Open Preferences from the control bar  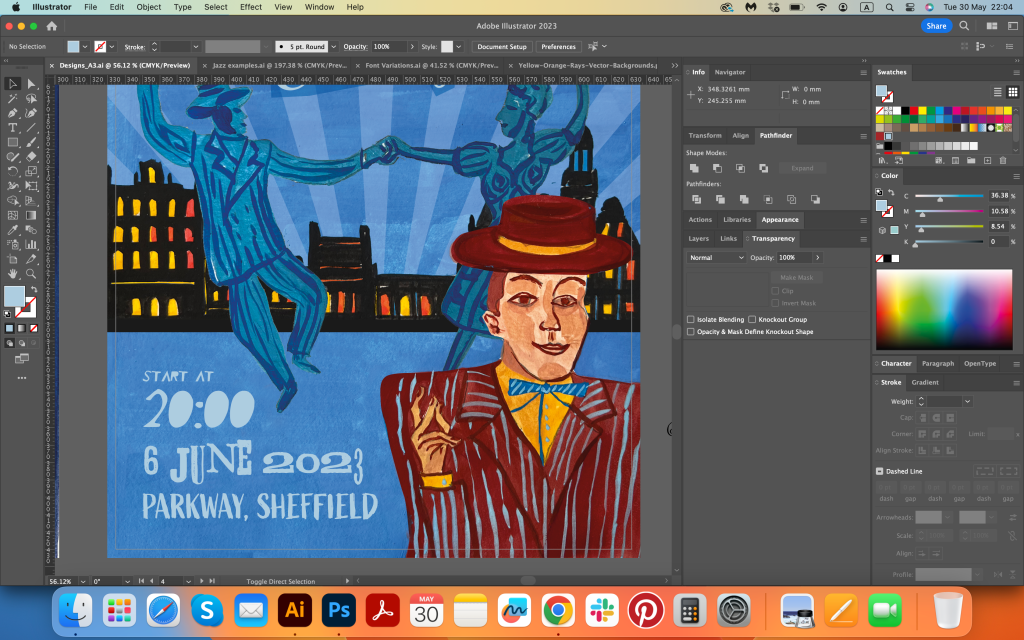558,46
